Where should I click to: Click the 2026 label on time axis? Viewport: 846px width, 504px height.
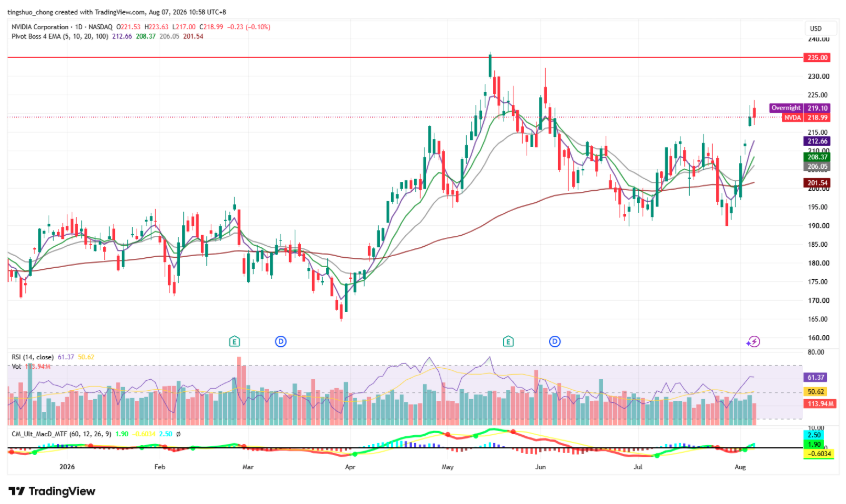tap(67, 467)
